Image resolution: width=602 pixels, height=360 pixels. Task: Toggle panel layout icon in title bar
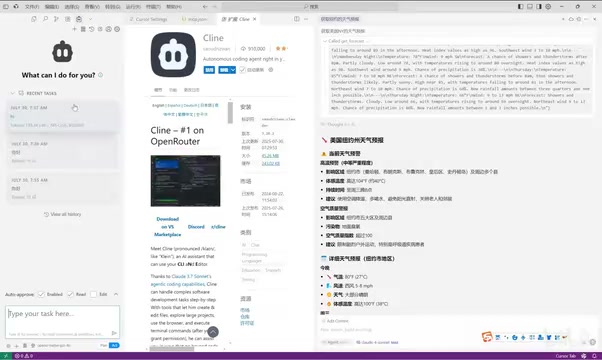530,7
